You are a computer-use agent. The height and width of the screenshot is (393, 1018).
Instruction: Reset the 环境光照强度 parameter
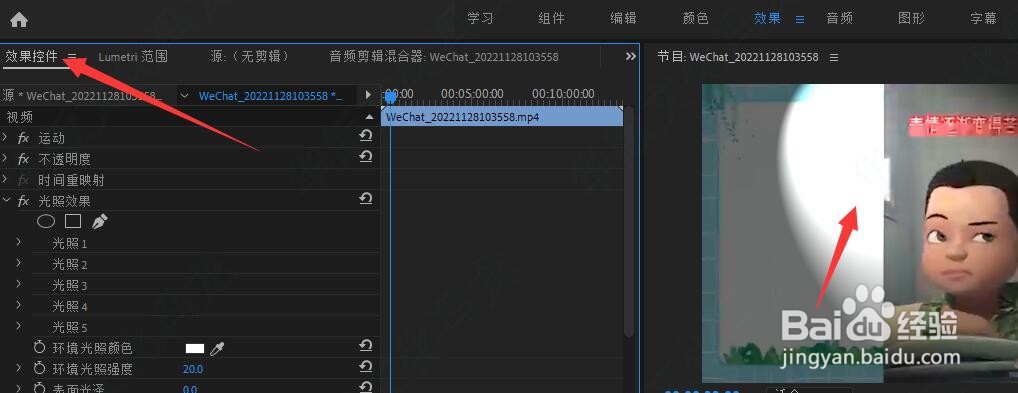(366, 367)
